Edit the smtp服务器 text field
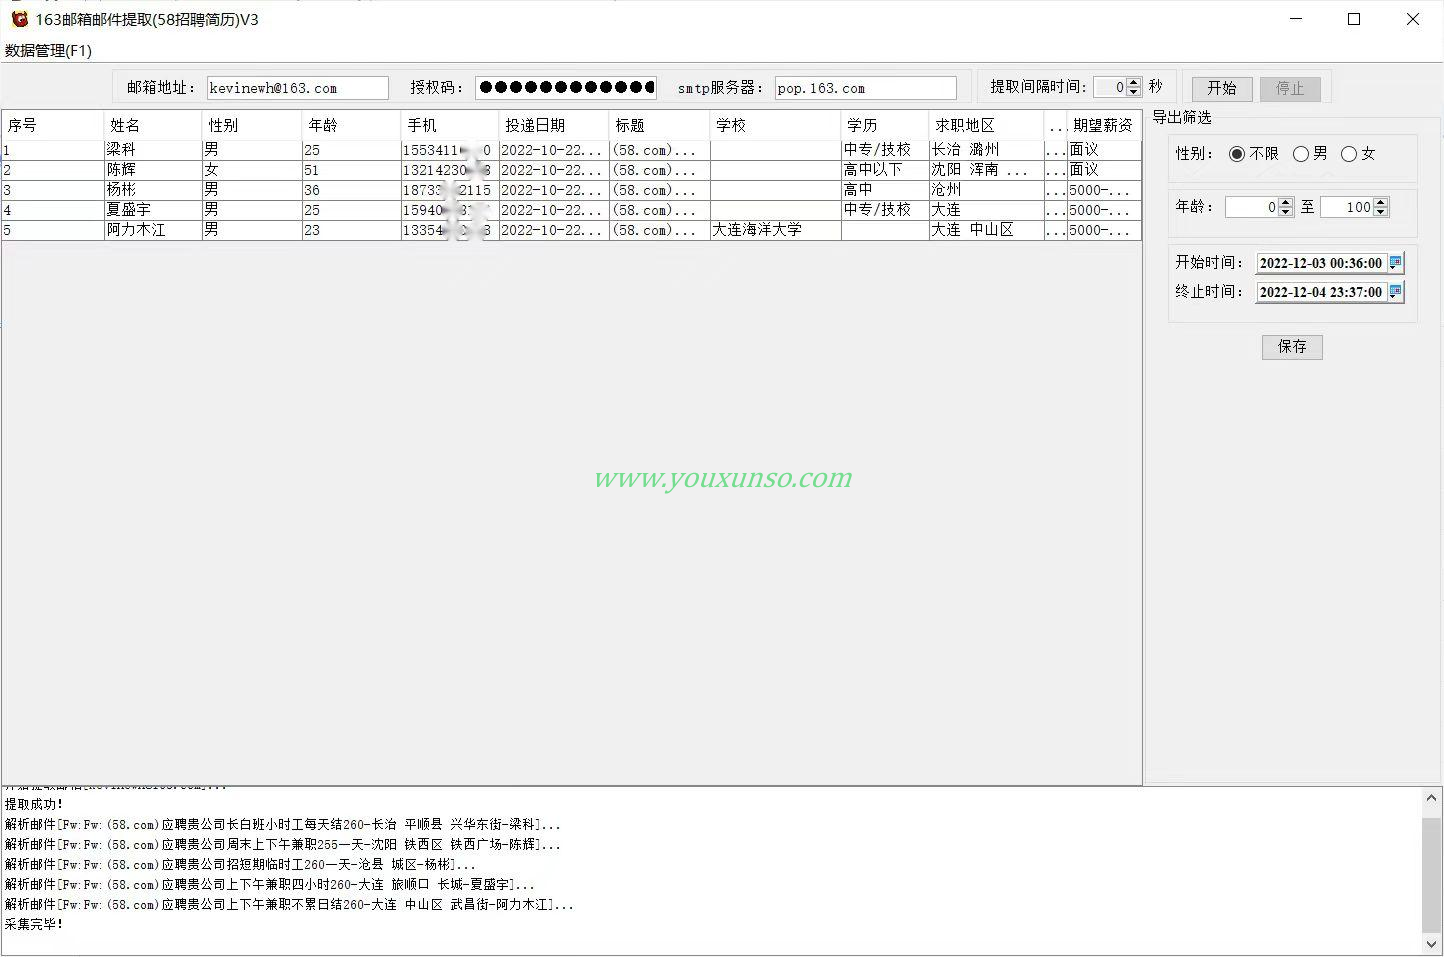Image resolution: width=1444 pixels, height=957 pixels. tap(865, 88)
